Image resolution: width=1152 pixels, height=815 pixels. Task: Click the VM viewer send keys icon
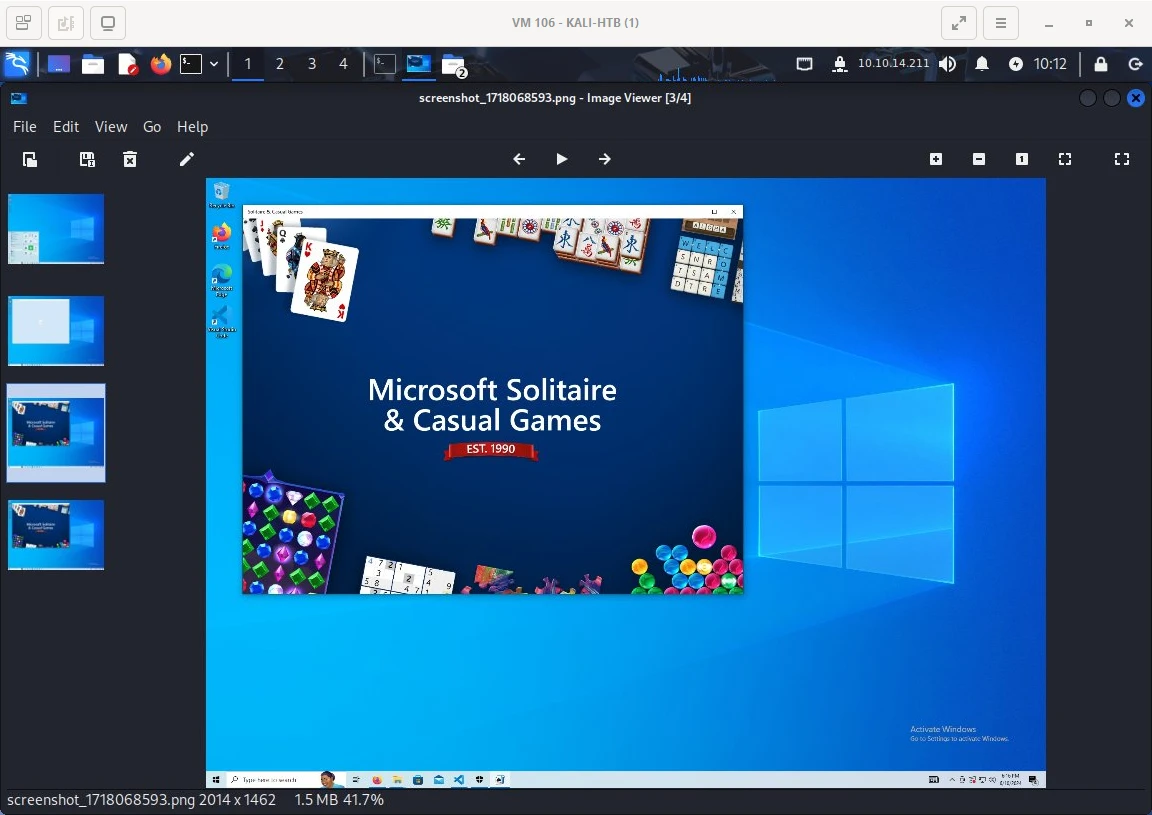point(65,23)
